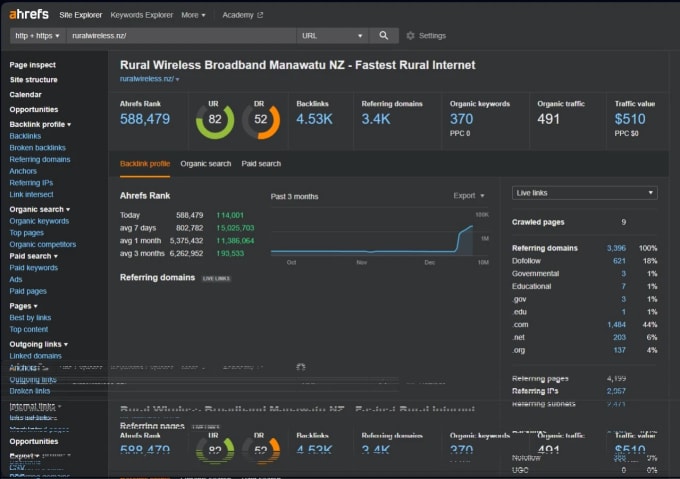Image resolution: width=680 pixels, height=479 pixels.
Task: Click Referring IPs count 2,557
Action: [616, 391]
